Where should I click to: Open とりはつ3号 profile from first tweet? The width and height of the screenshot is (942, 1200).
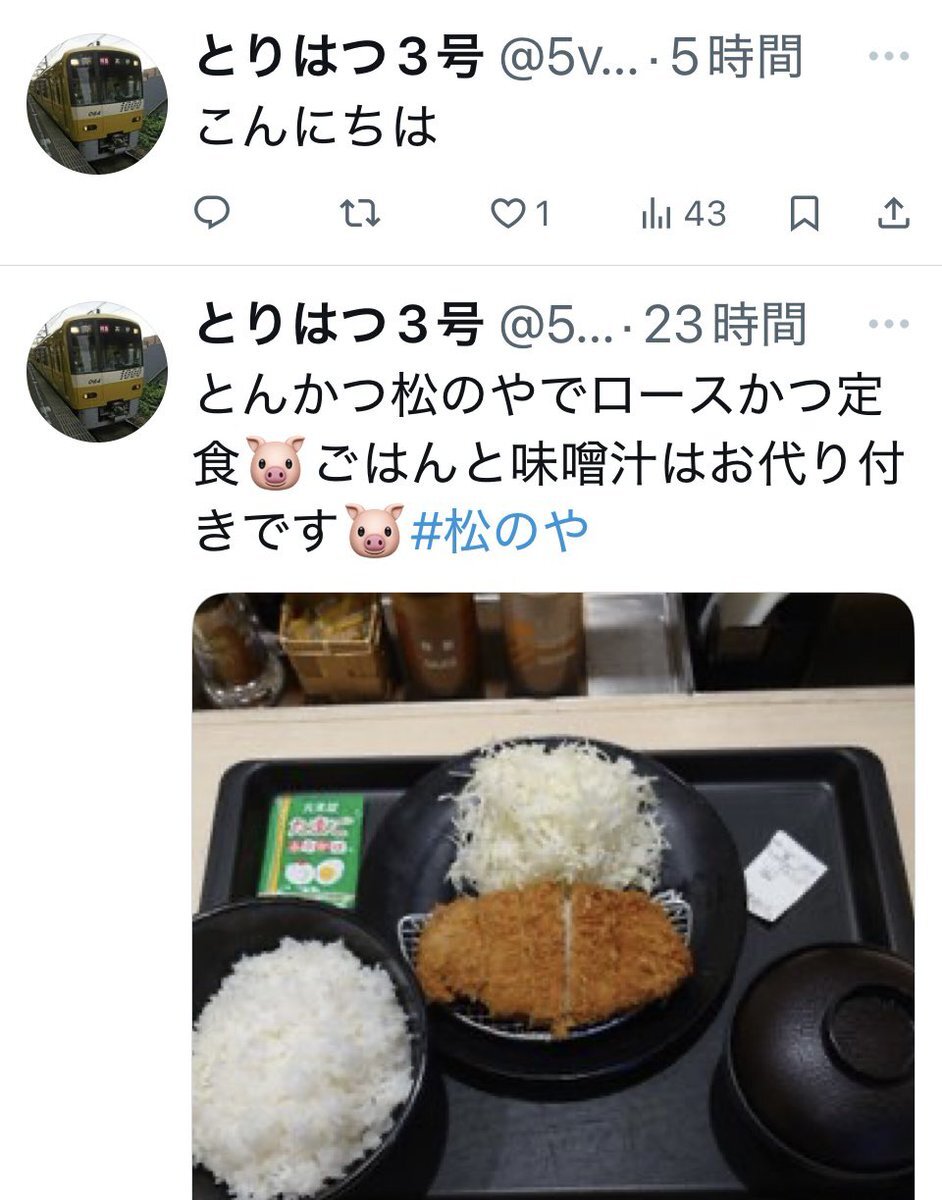[338, 58]
